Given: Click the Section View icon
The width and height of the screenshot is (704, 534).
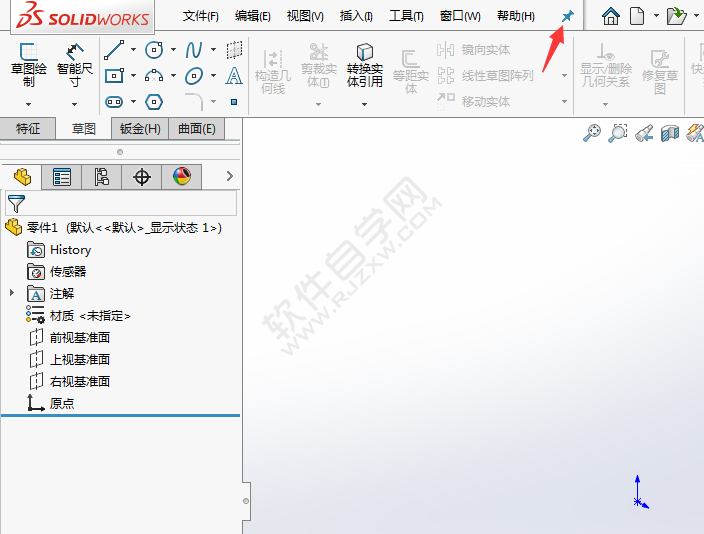Looking at the screenshot, I should click(x=670, y=133).
